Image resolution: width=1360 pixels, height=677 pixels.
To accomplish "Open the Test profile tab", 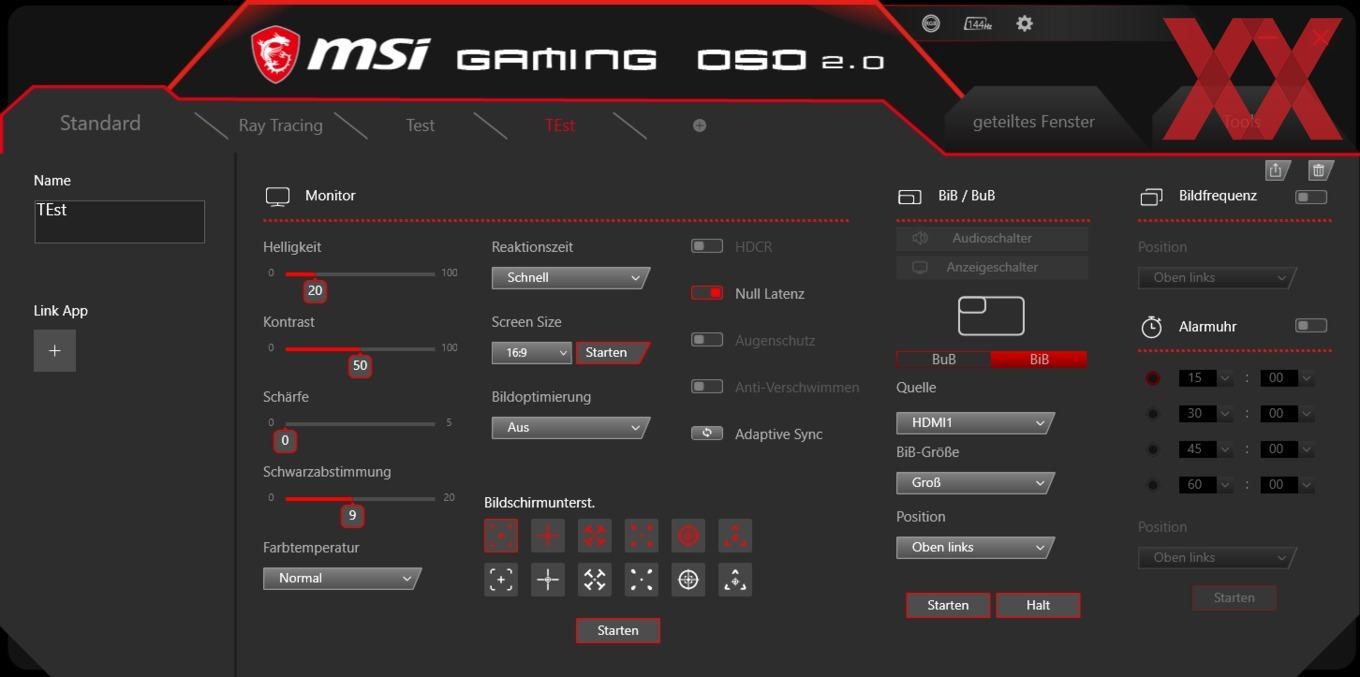I will click(420, 125).
